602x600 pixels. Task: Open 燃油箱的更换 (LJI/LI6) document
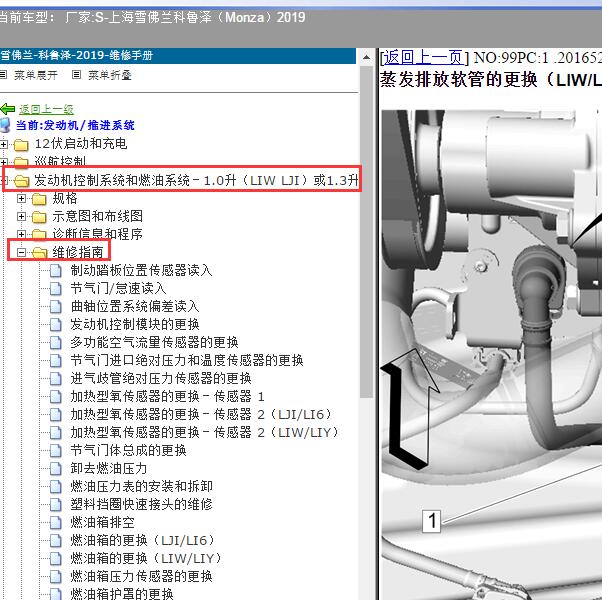click(x=143, y=540)
